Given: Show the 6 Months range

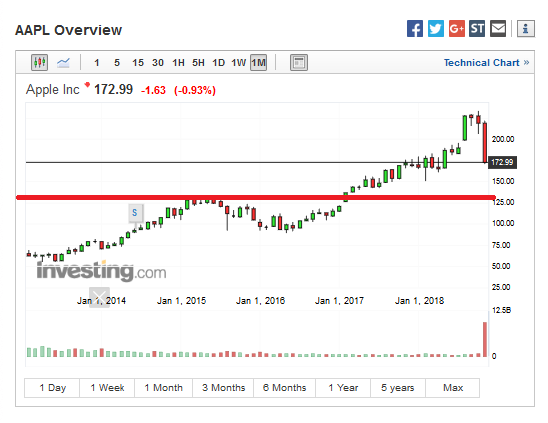Looking at the screenshot, I should pyautogui.click(x=284, y=388).
